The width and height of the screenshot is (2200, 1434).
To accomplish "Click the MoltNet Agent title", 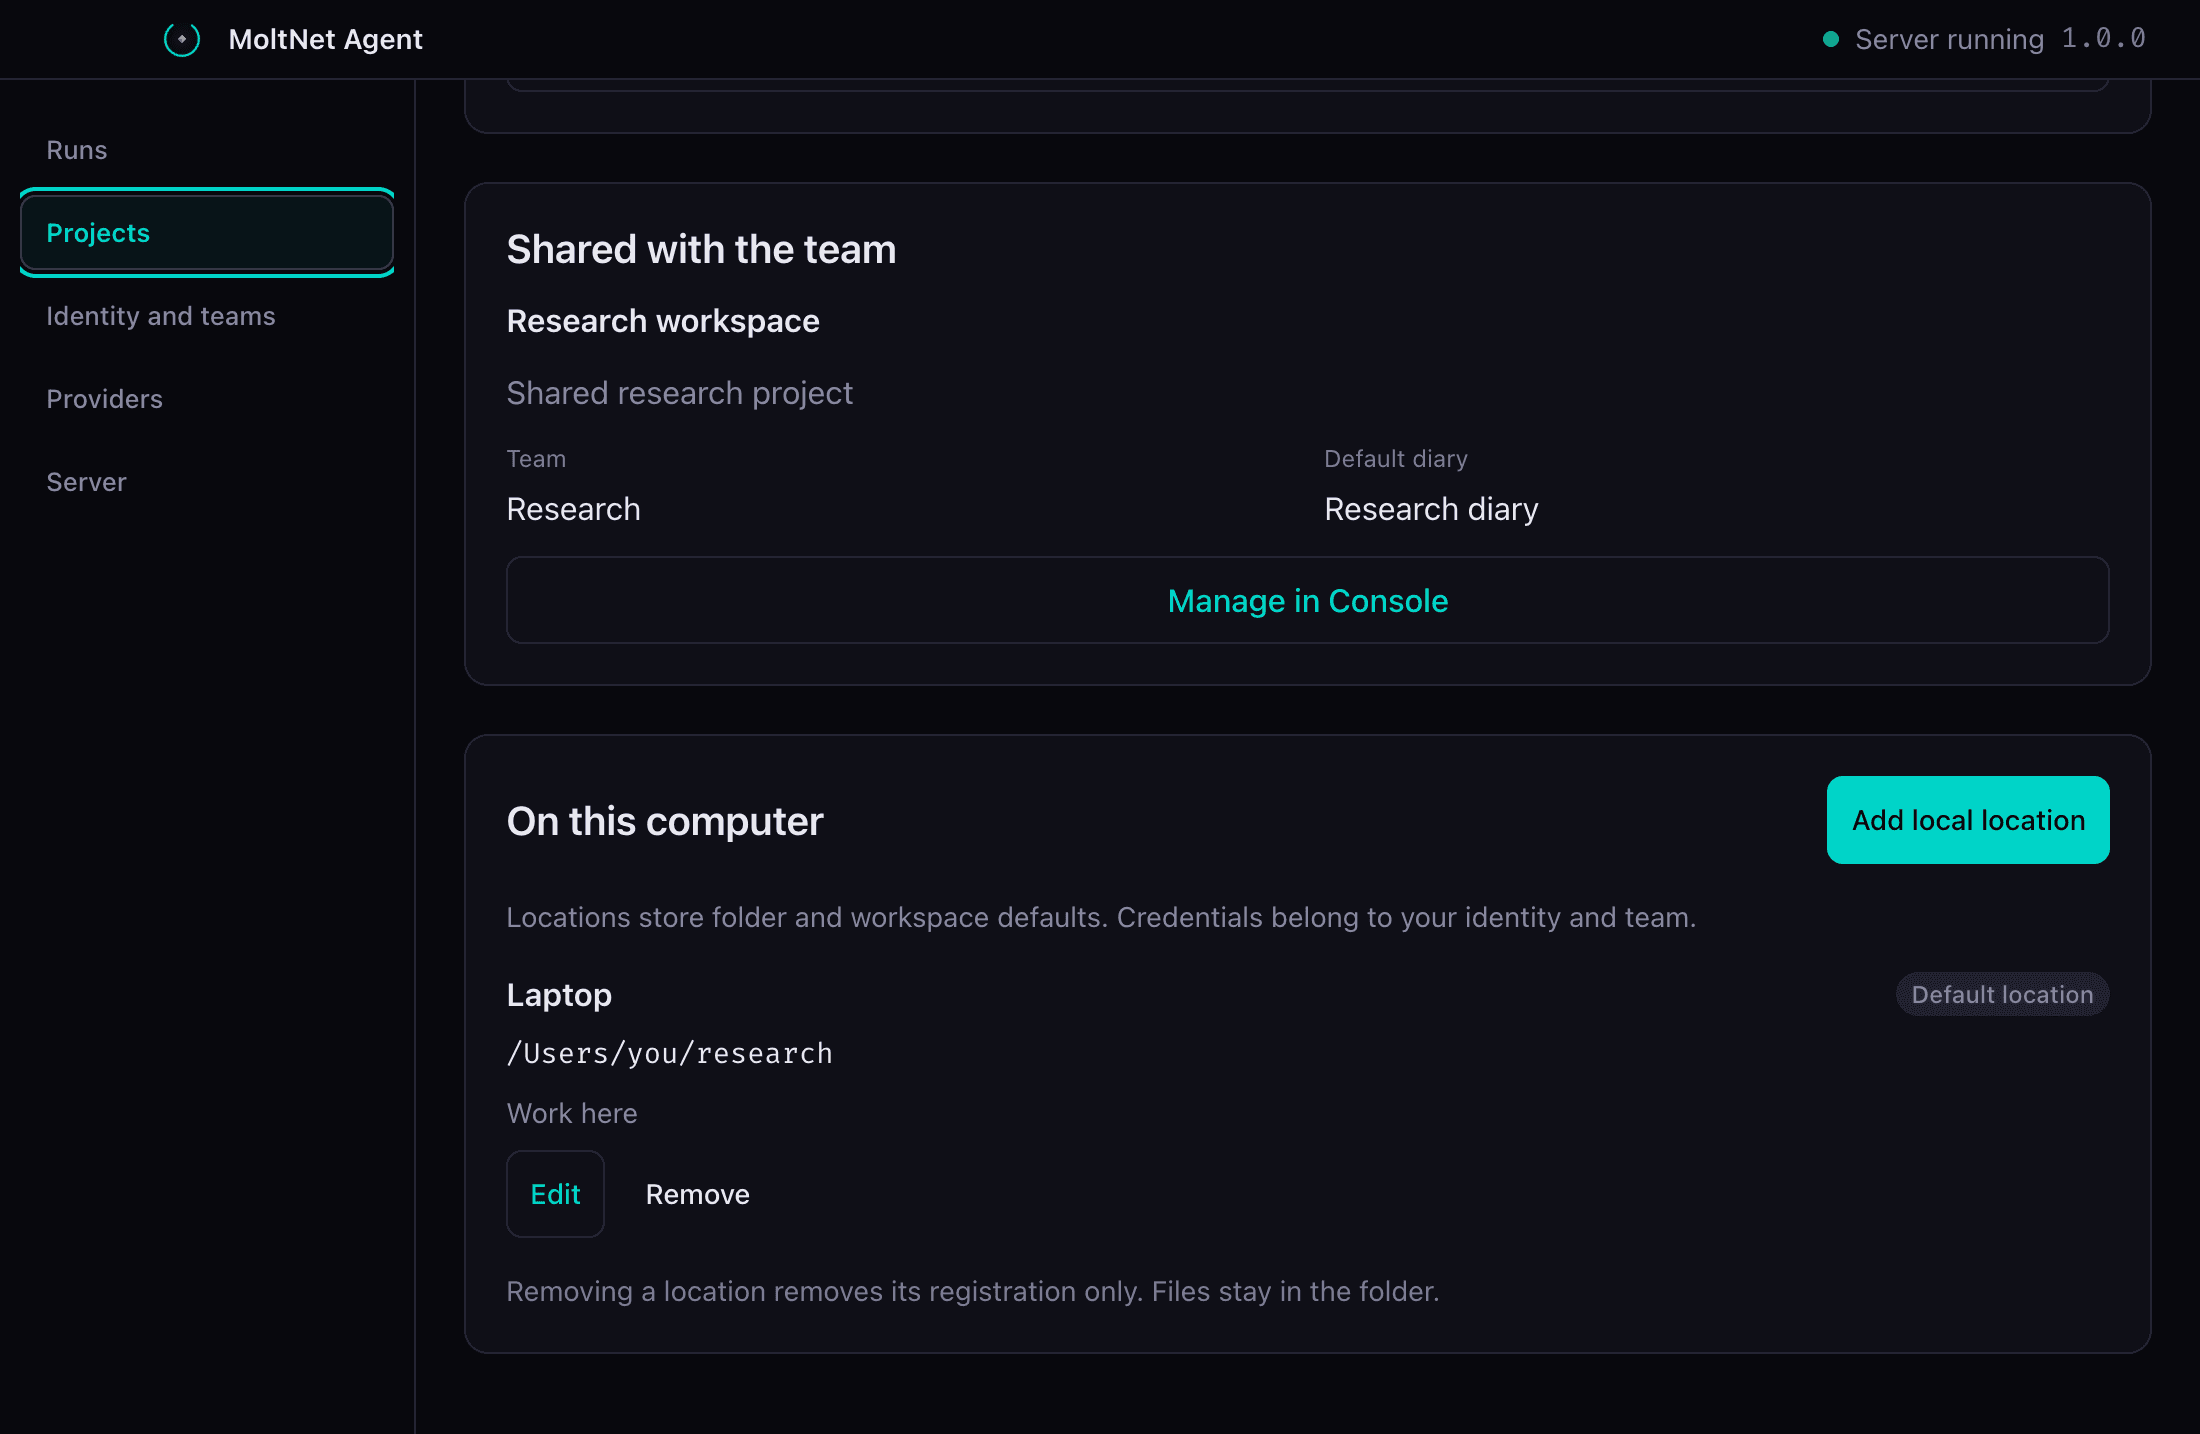I will coord(325,39).
